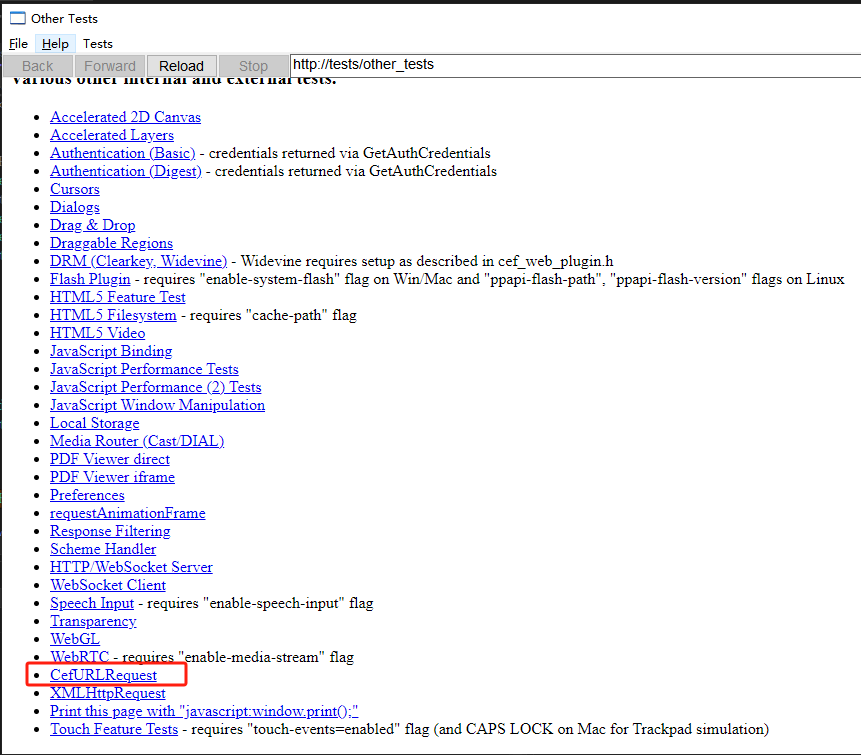Click the Back navigation button
Image resolution: width=861 pixels, height=755 pixels.
click(36, 65)
